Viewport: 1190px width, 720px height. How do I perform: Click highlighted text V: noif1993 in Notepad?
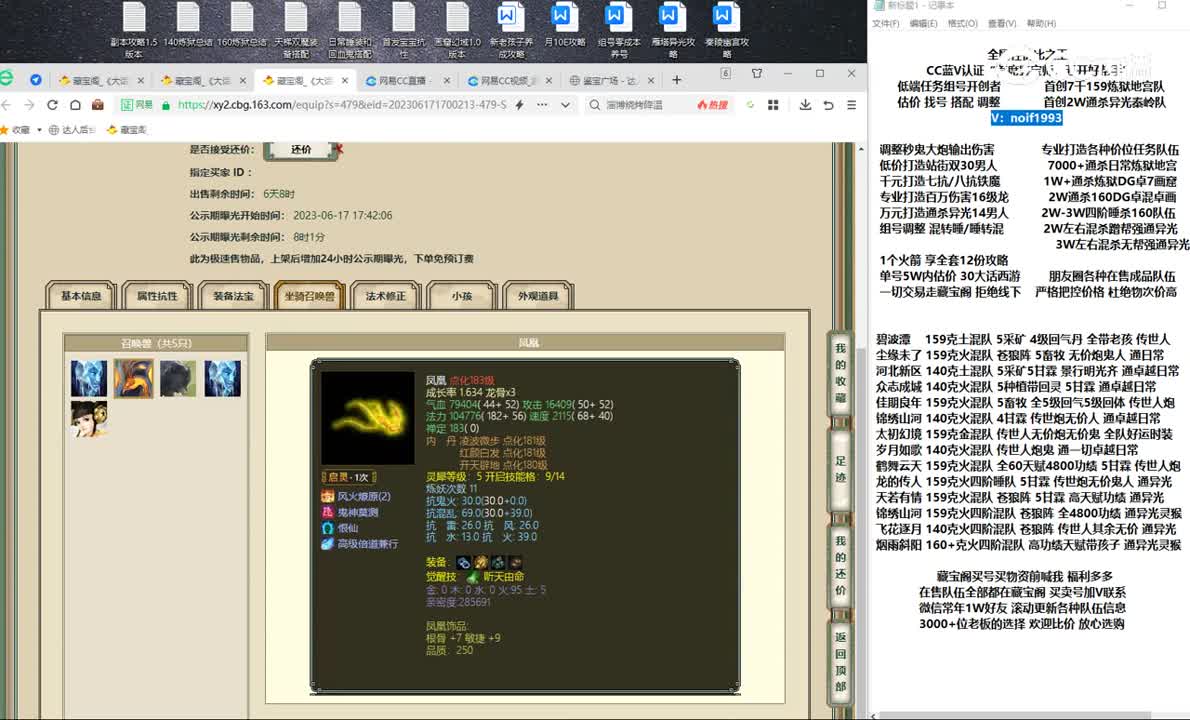coord(1026,118)
